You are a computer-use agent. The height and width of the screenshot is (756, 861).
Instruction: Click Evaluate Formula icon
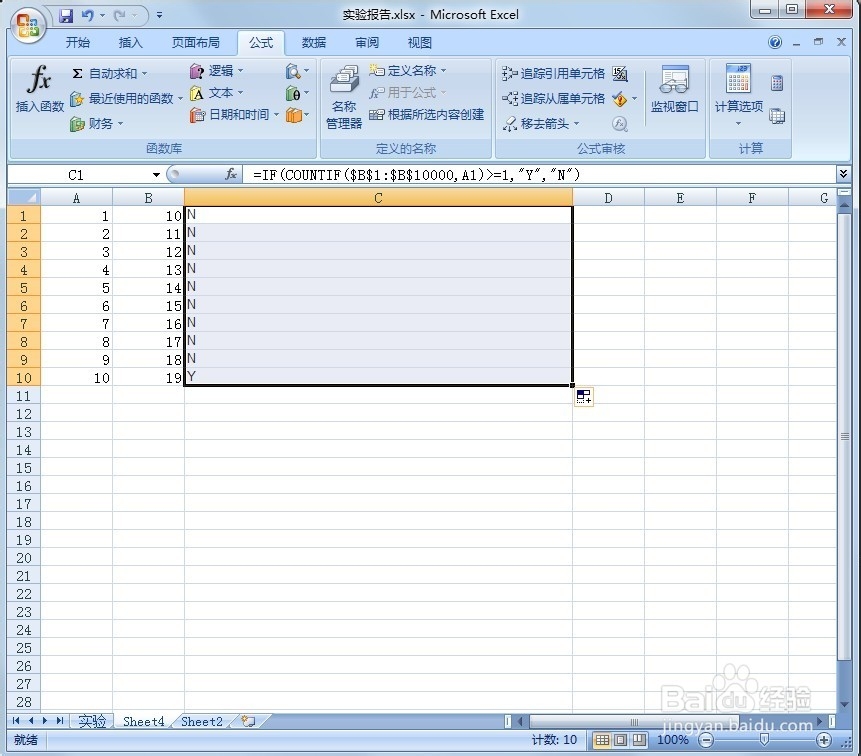coord(620,124)
